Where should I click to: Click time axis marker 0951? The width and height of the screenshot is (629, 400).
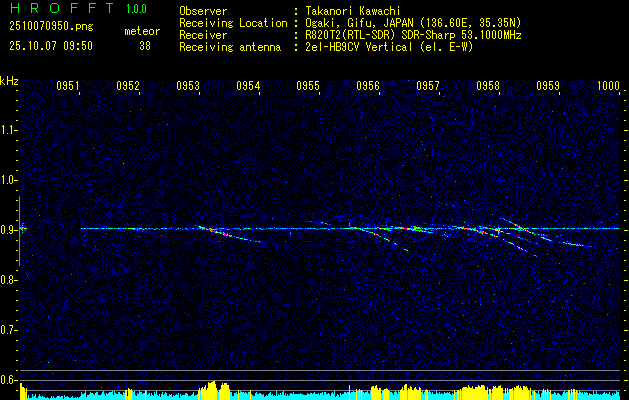[x=68, y=85]
